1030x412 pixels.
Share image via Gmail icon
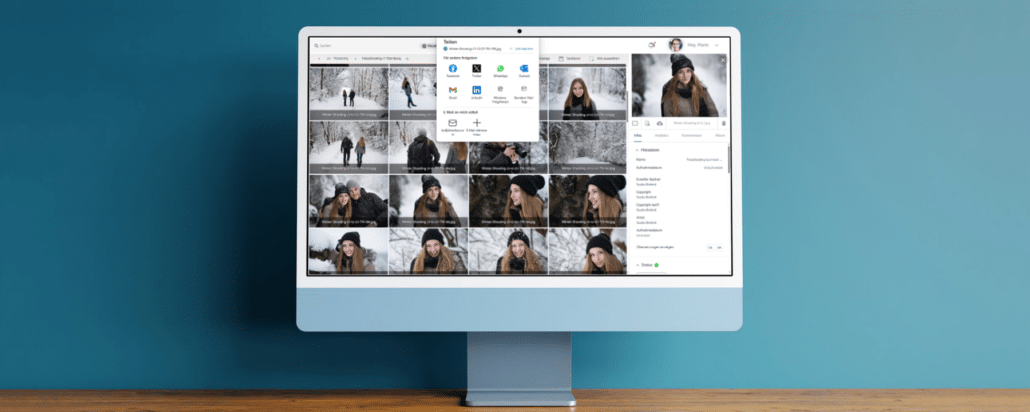pos(453,89)
